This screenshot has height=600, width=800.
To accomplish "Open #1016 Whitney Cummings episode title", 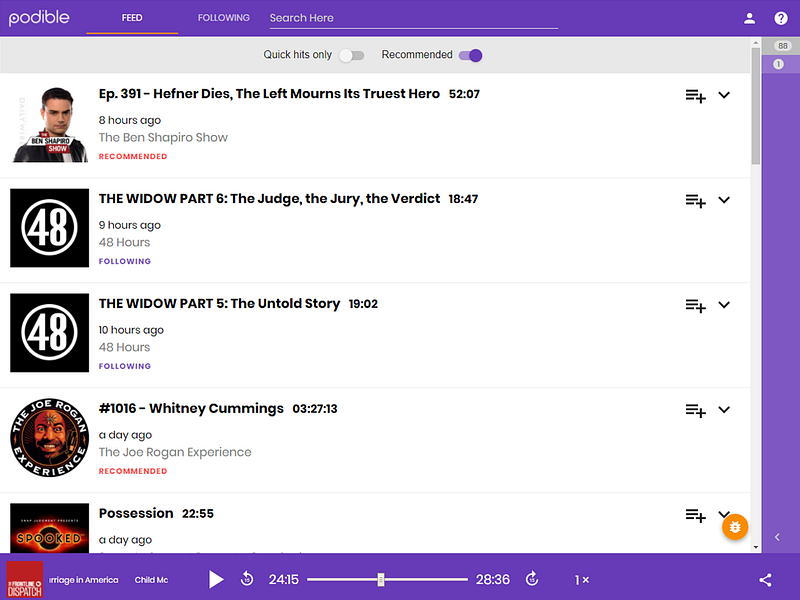I will 191,409.
